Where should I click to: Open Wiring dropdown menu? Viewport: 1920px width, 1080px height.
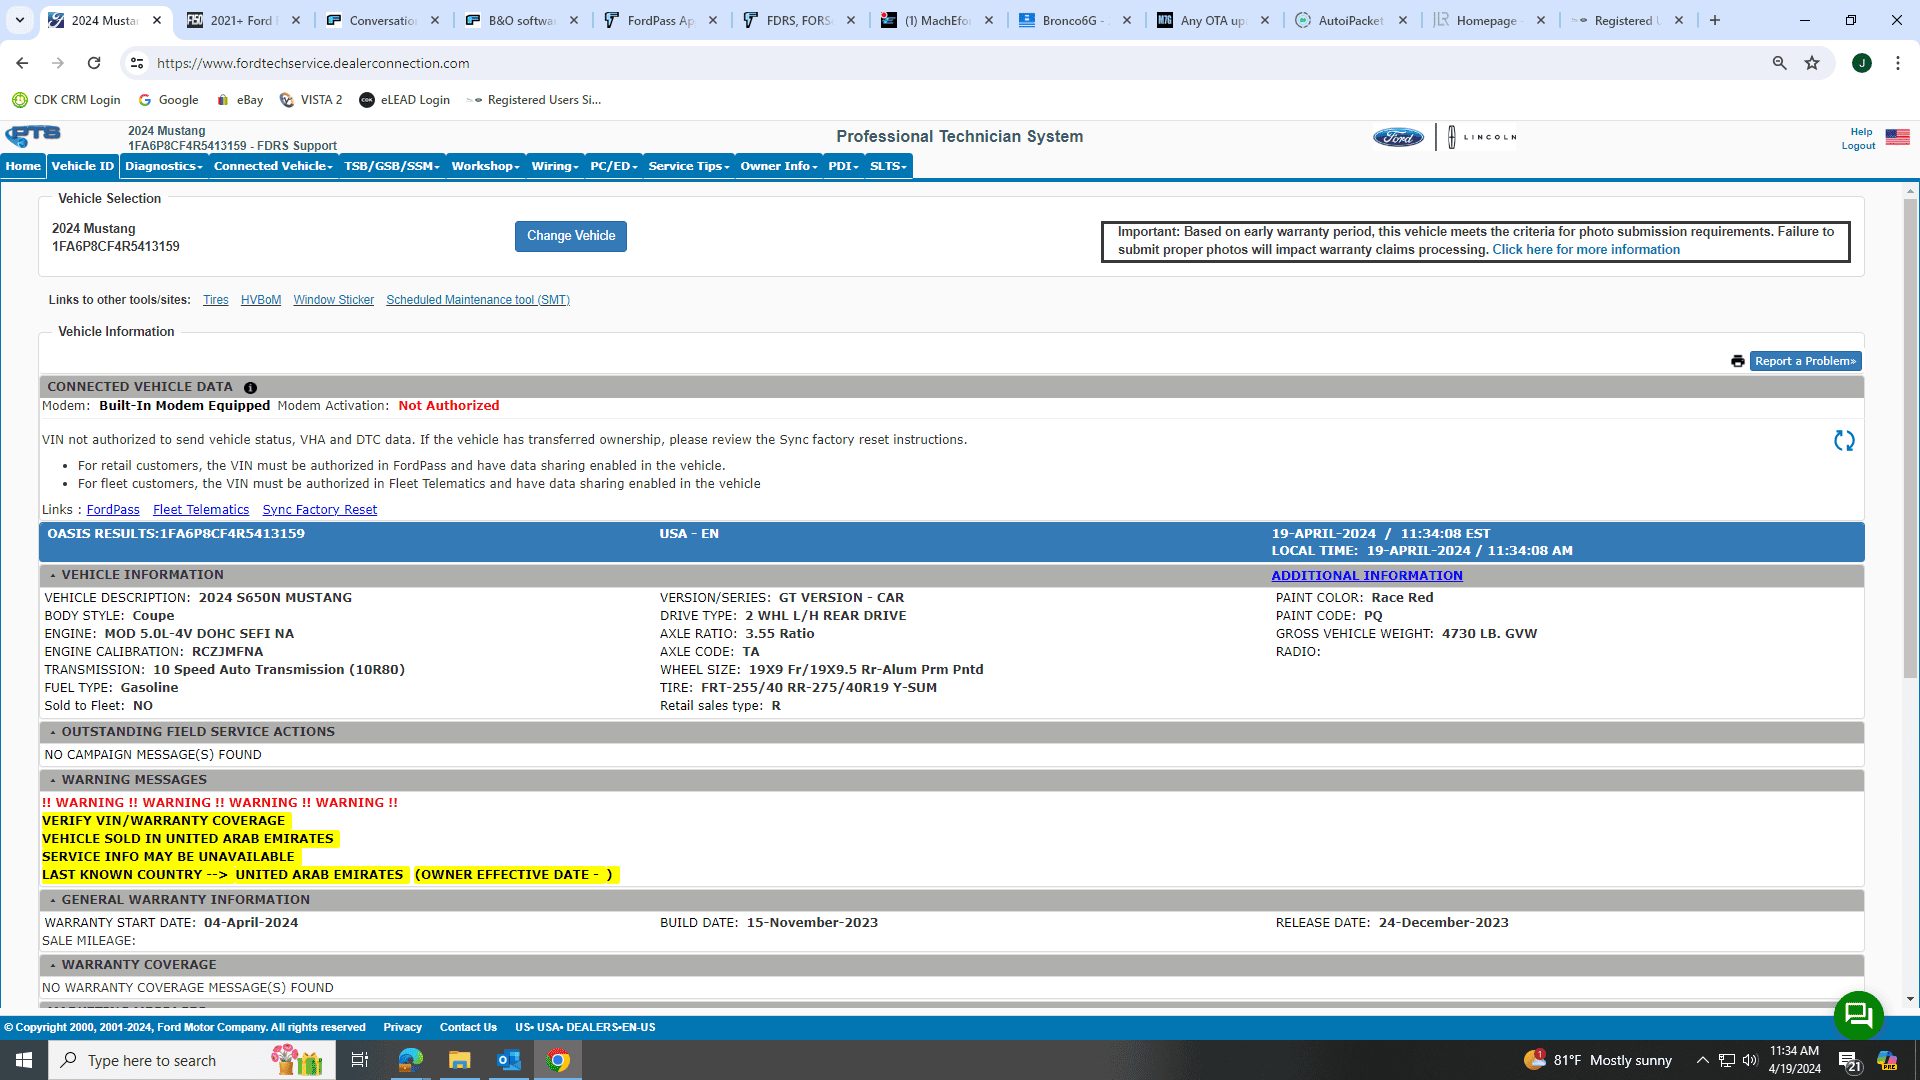[555, 166]
